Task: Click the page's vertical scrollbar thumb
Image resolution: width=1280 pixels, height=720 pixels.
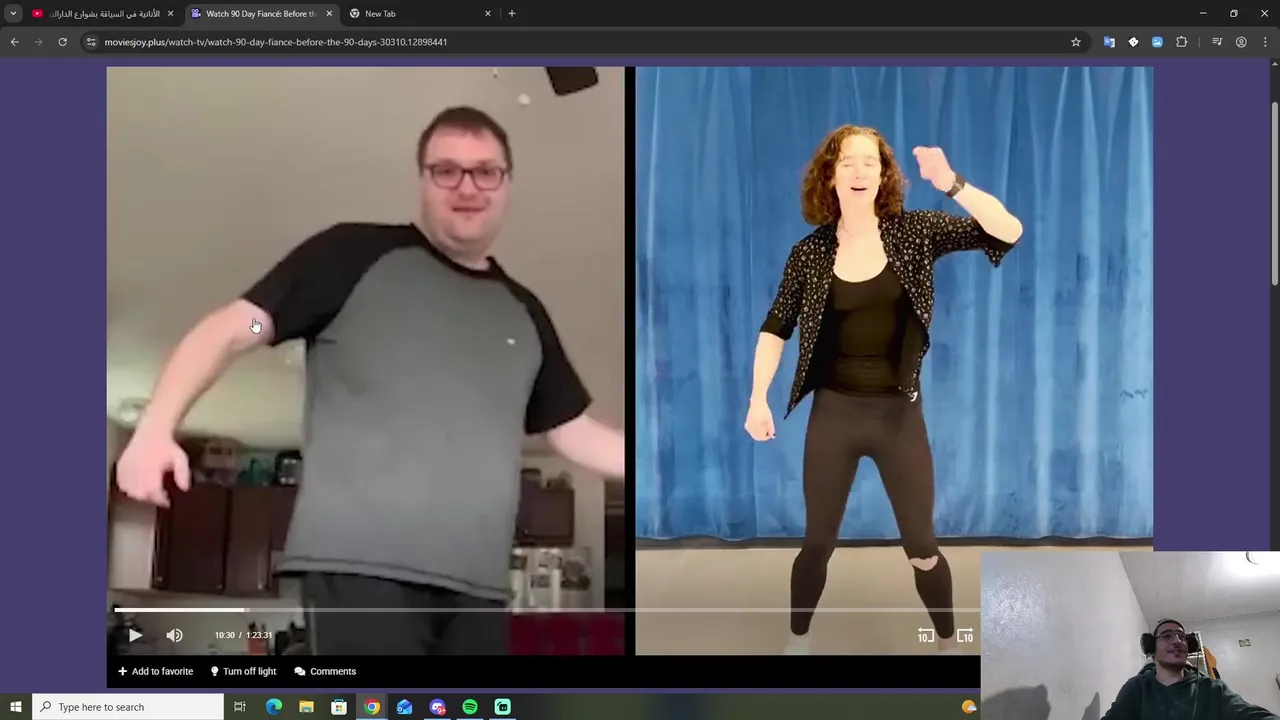Action: (1274, 192)
